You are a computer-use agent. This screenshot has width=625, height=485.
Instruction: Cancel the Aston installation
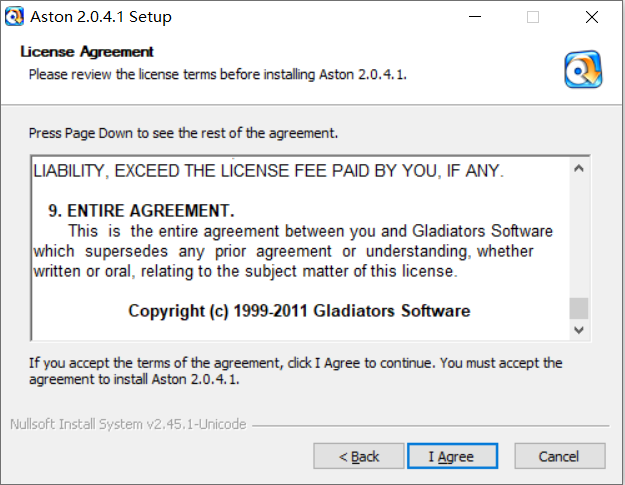(x=558, y=456)
